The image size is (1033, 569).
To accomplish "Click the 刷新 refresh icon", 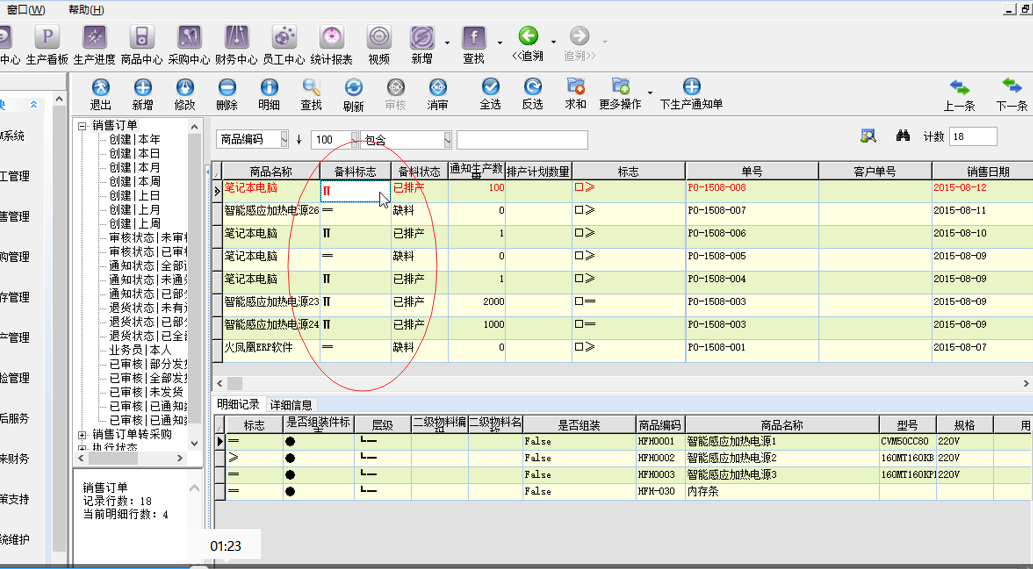I will [x=353, y=88].
